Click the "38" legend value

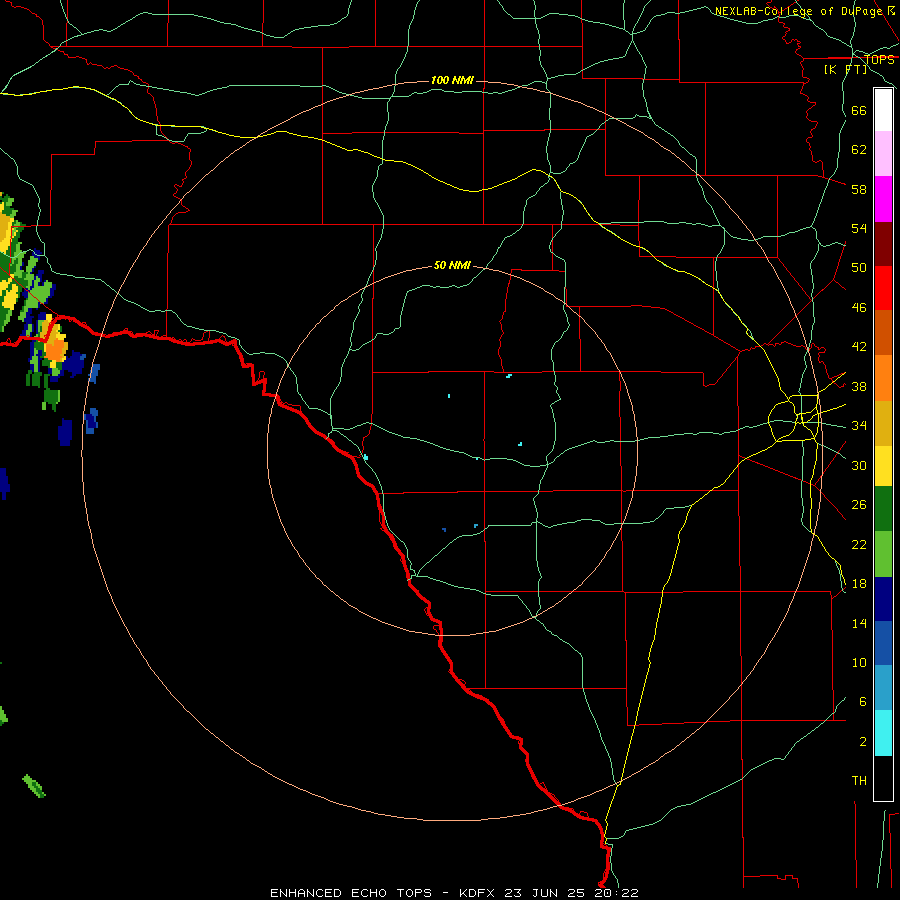pyautogui.click(x=859, y=386)
